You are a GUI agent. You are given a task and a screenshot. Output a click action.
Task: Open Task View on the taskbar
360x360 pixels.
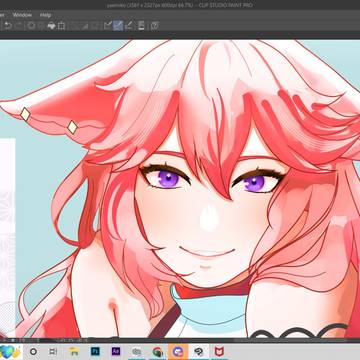point(53,351)
